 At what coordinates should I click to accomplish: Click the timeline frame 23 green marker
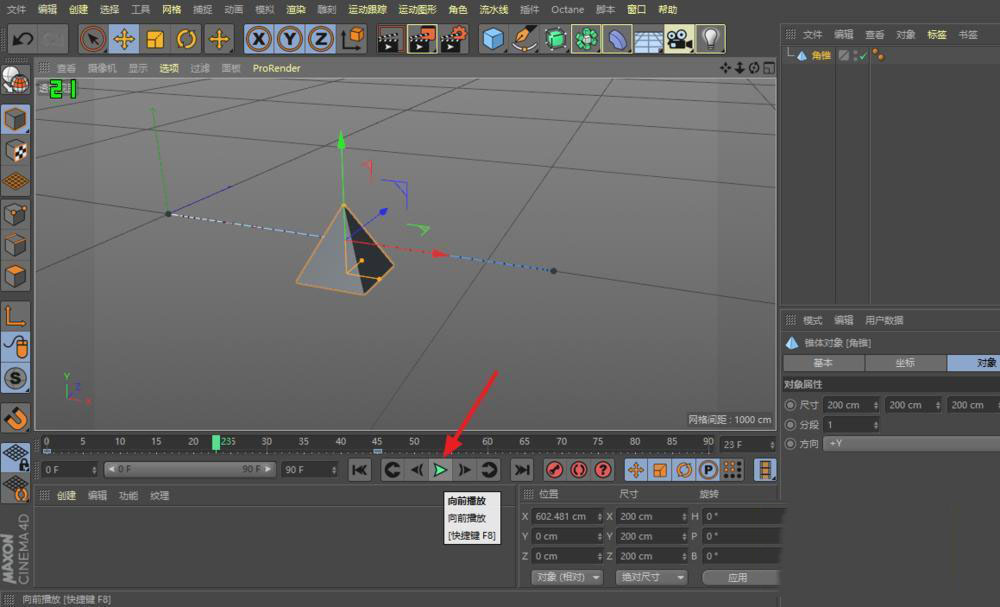(x=216, y=442)
